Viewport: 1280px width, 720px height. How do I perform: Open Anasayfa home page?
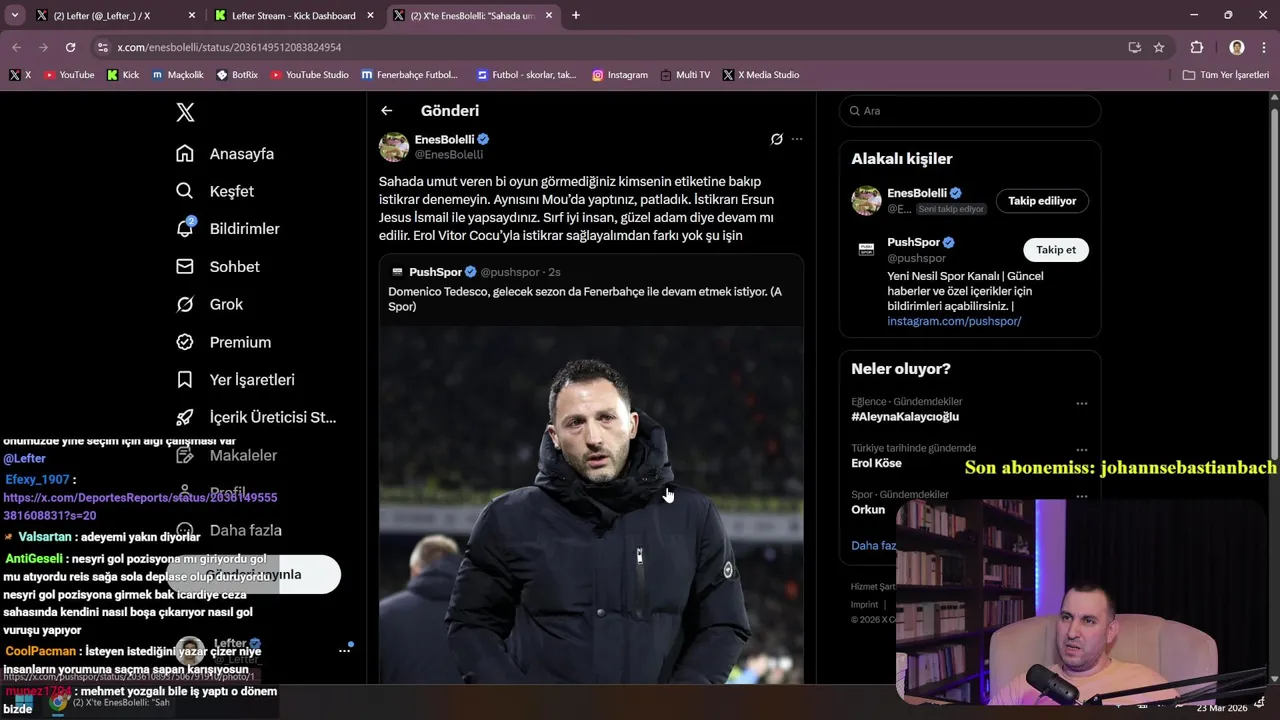tap(225, 154)
